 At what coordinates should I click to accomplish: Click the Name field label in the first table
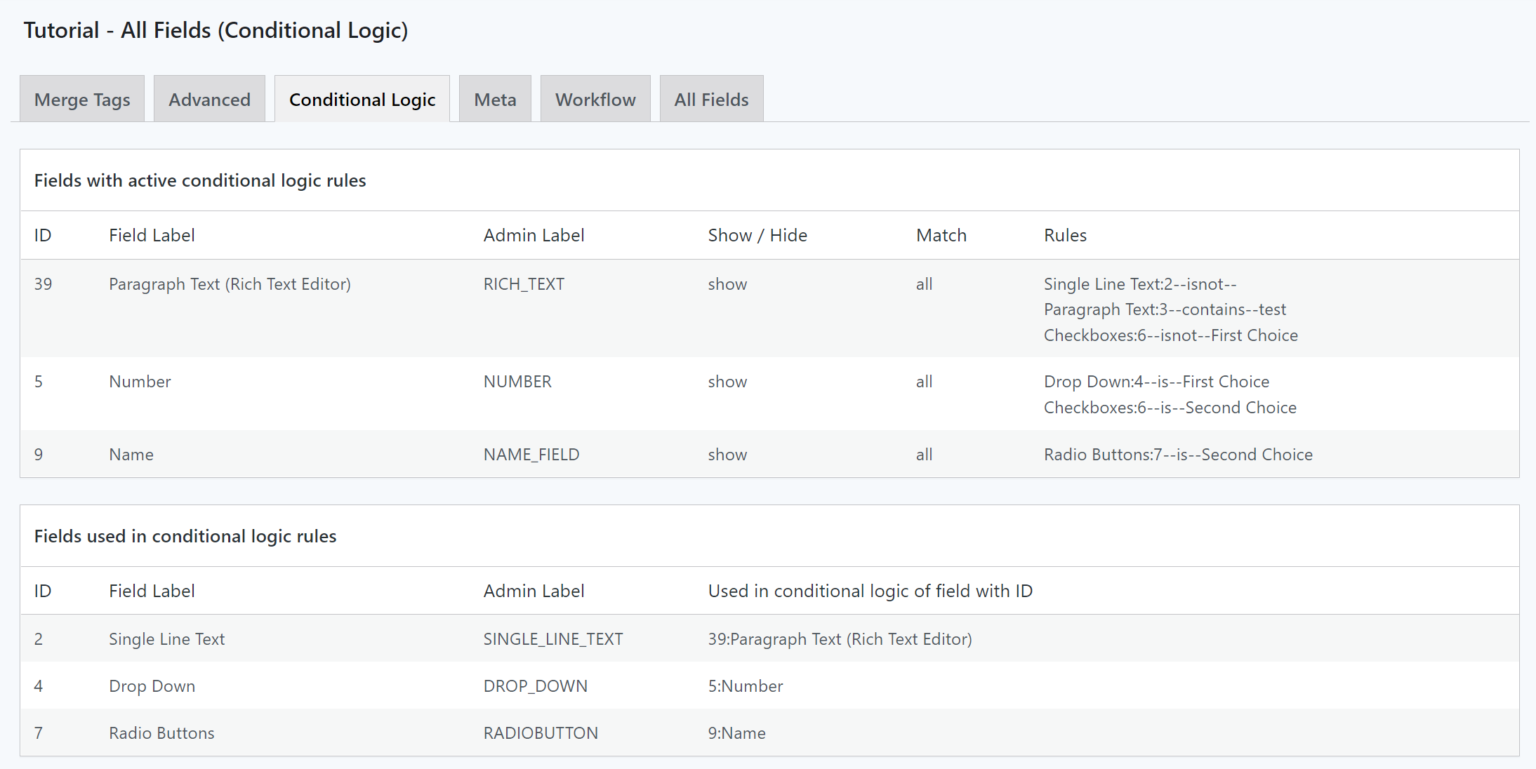(131, 454)
